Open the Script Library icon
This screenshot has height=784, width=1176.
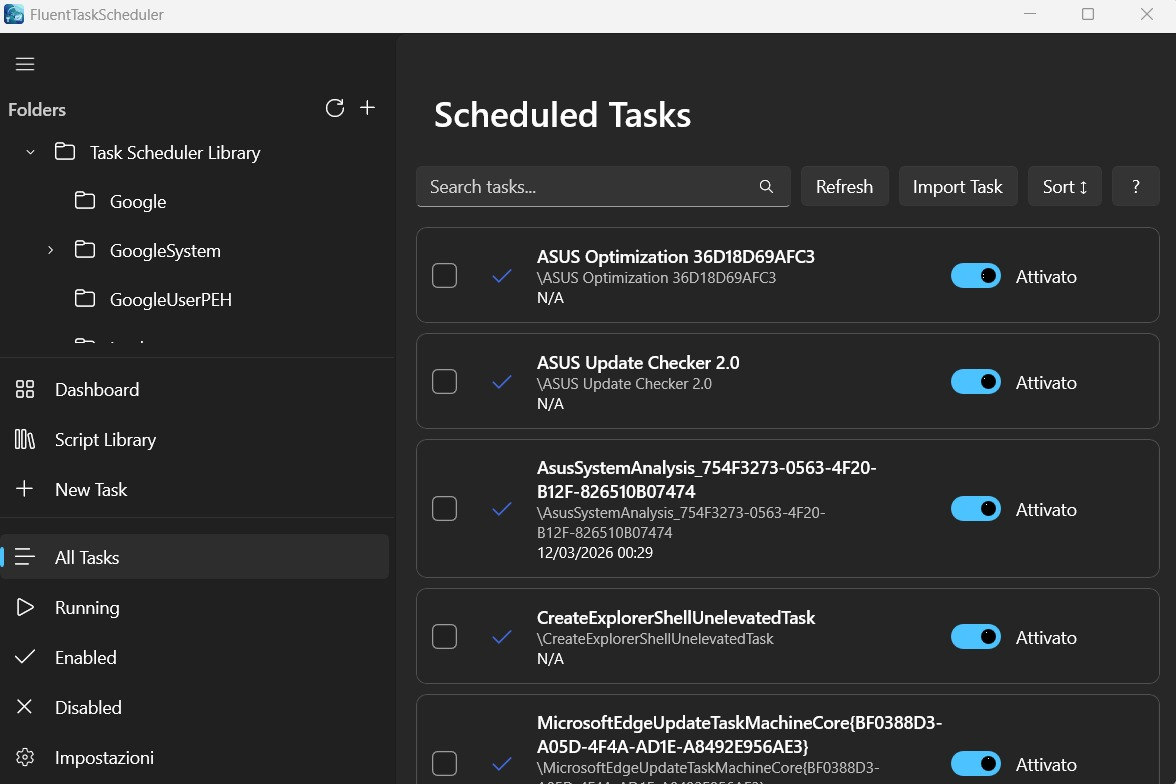[x=24, y=440]
